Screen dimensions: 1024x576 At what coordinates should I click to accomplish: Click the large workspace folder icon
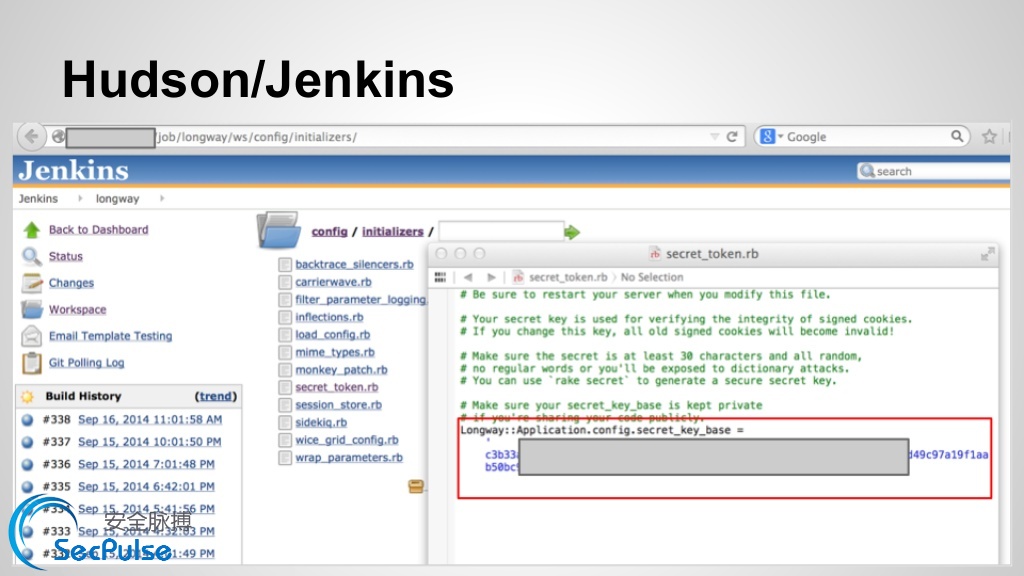(279, 230)
